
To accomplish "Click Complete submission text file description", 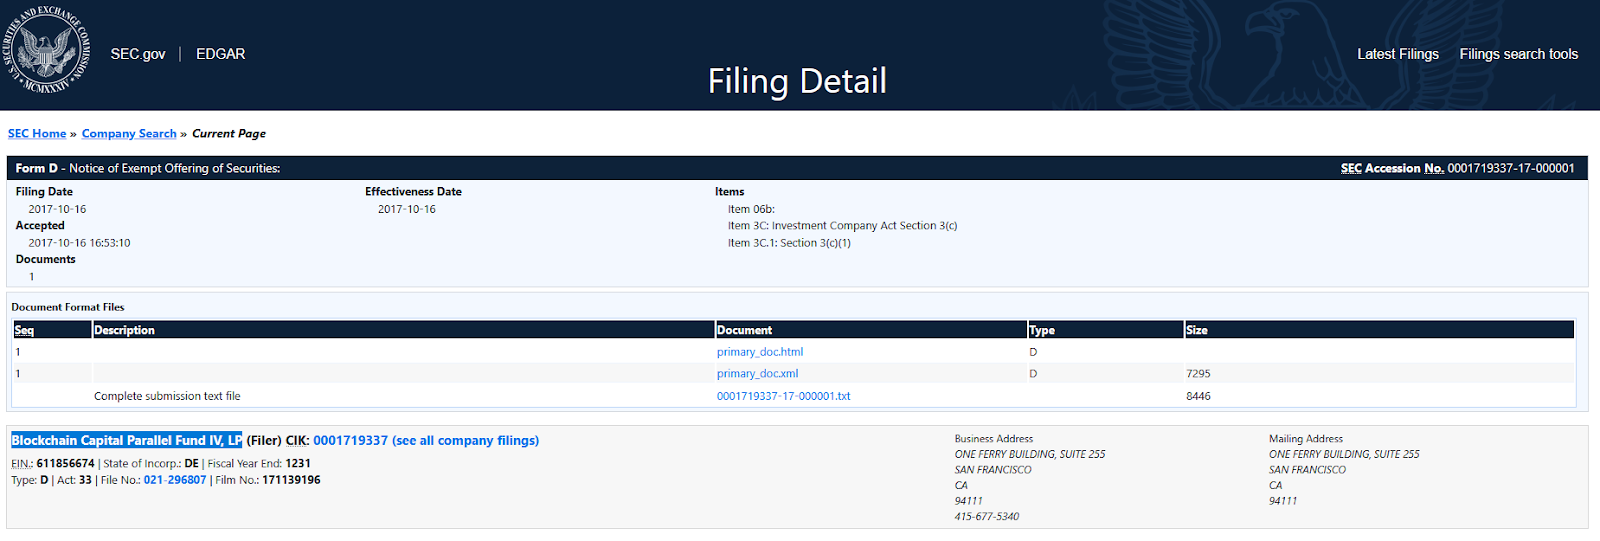I will pyautogui.click(x=167, y=396).
